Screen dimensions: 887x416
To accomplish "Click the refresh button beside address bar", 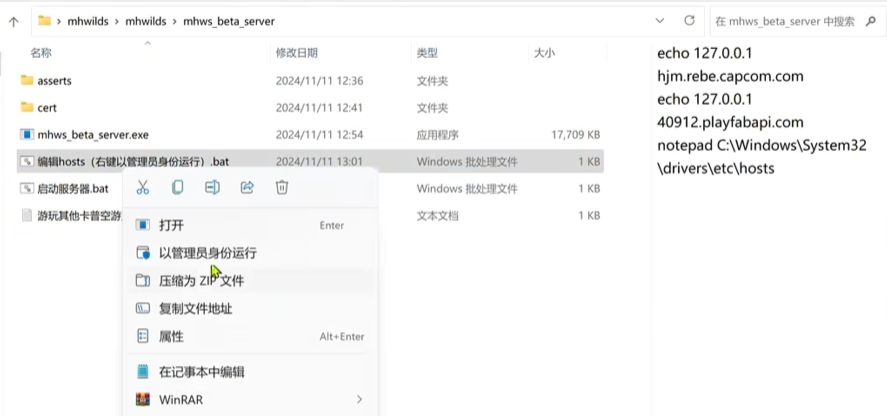I will pyautogui.click(x=689, y=20).
